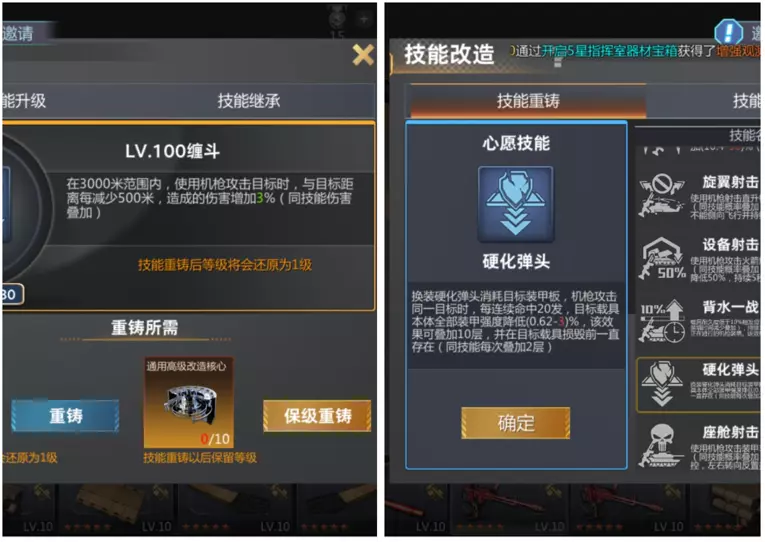The height and width of the screenshot is (542, 765).
Task: Select the 设备射击 skill icon
Action: pos(663,258)
